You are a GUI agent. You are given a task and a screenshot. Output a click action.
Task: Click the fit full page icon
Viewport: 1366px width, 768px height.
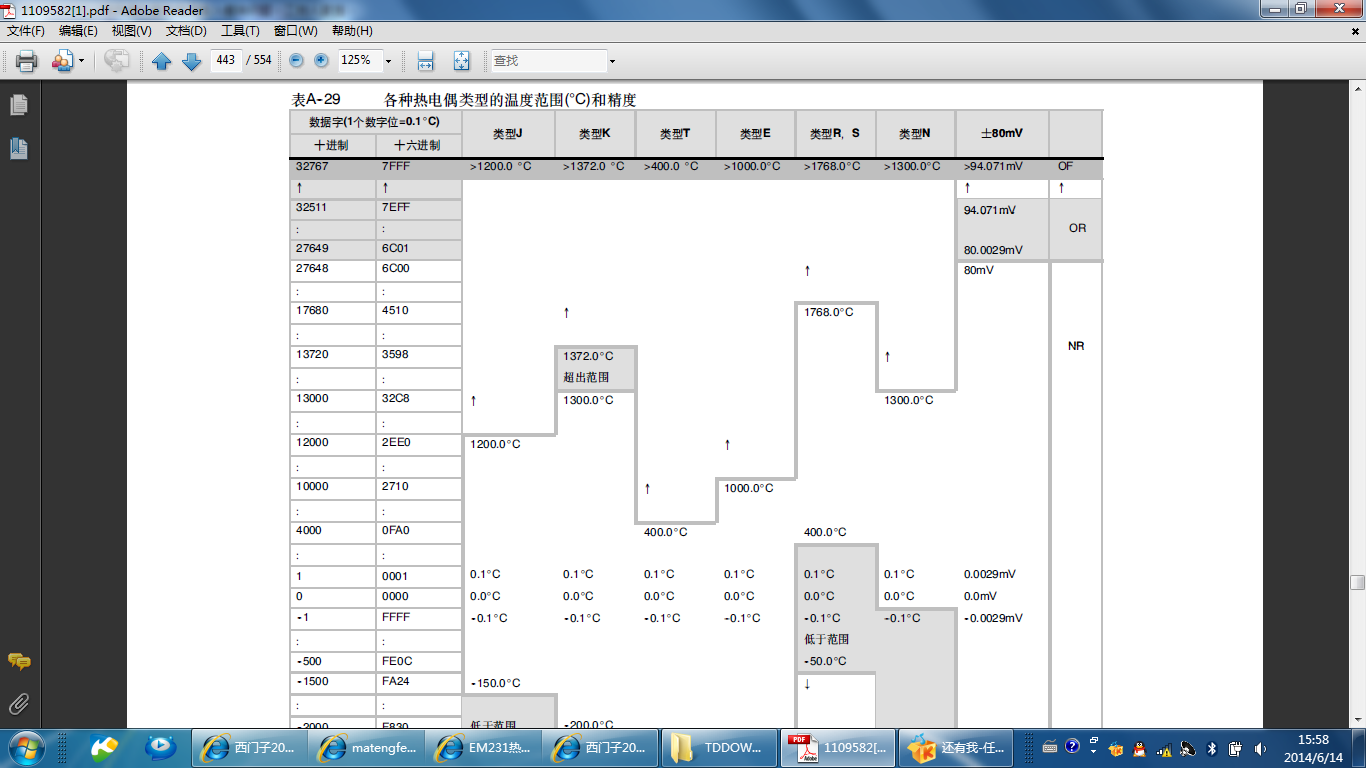[x=461, y=61]
